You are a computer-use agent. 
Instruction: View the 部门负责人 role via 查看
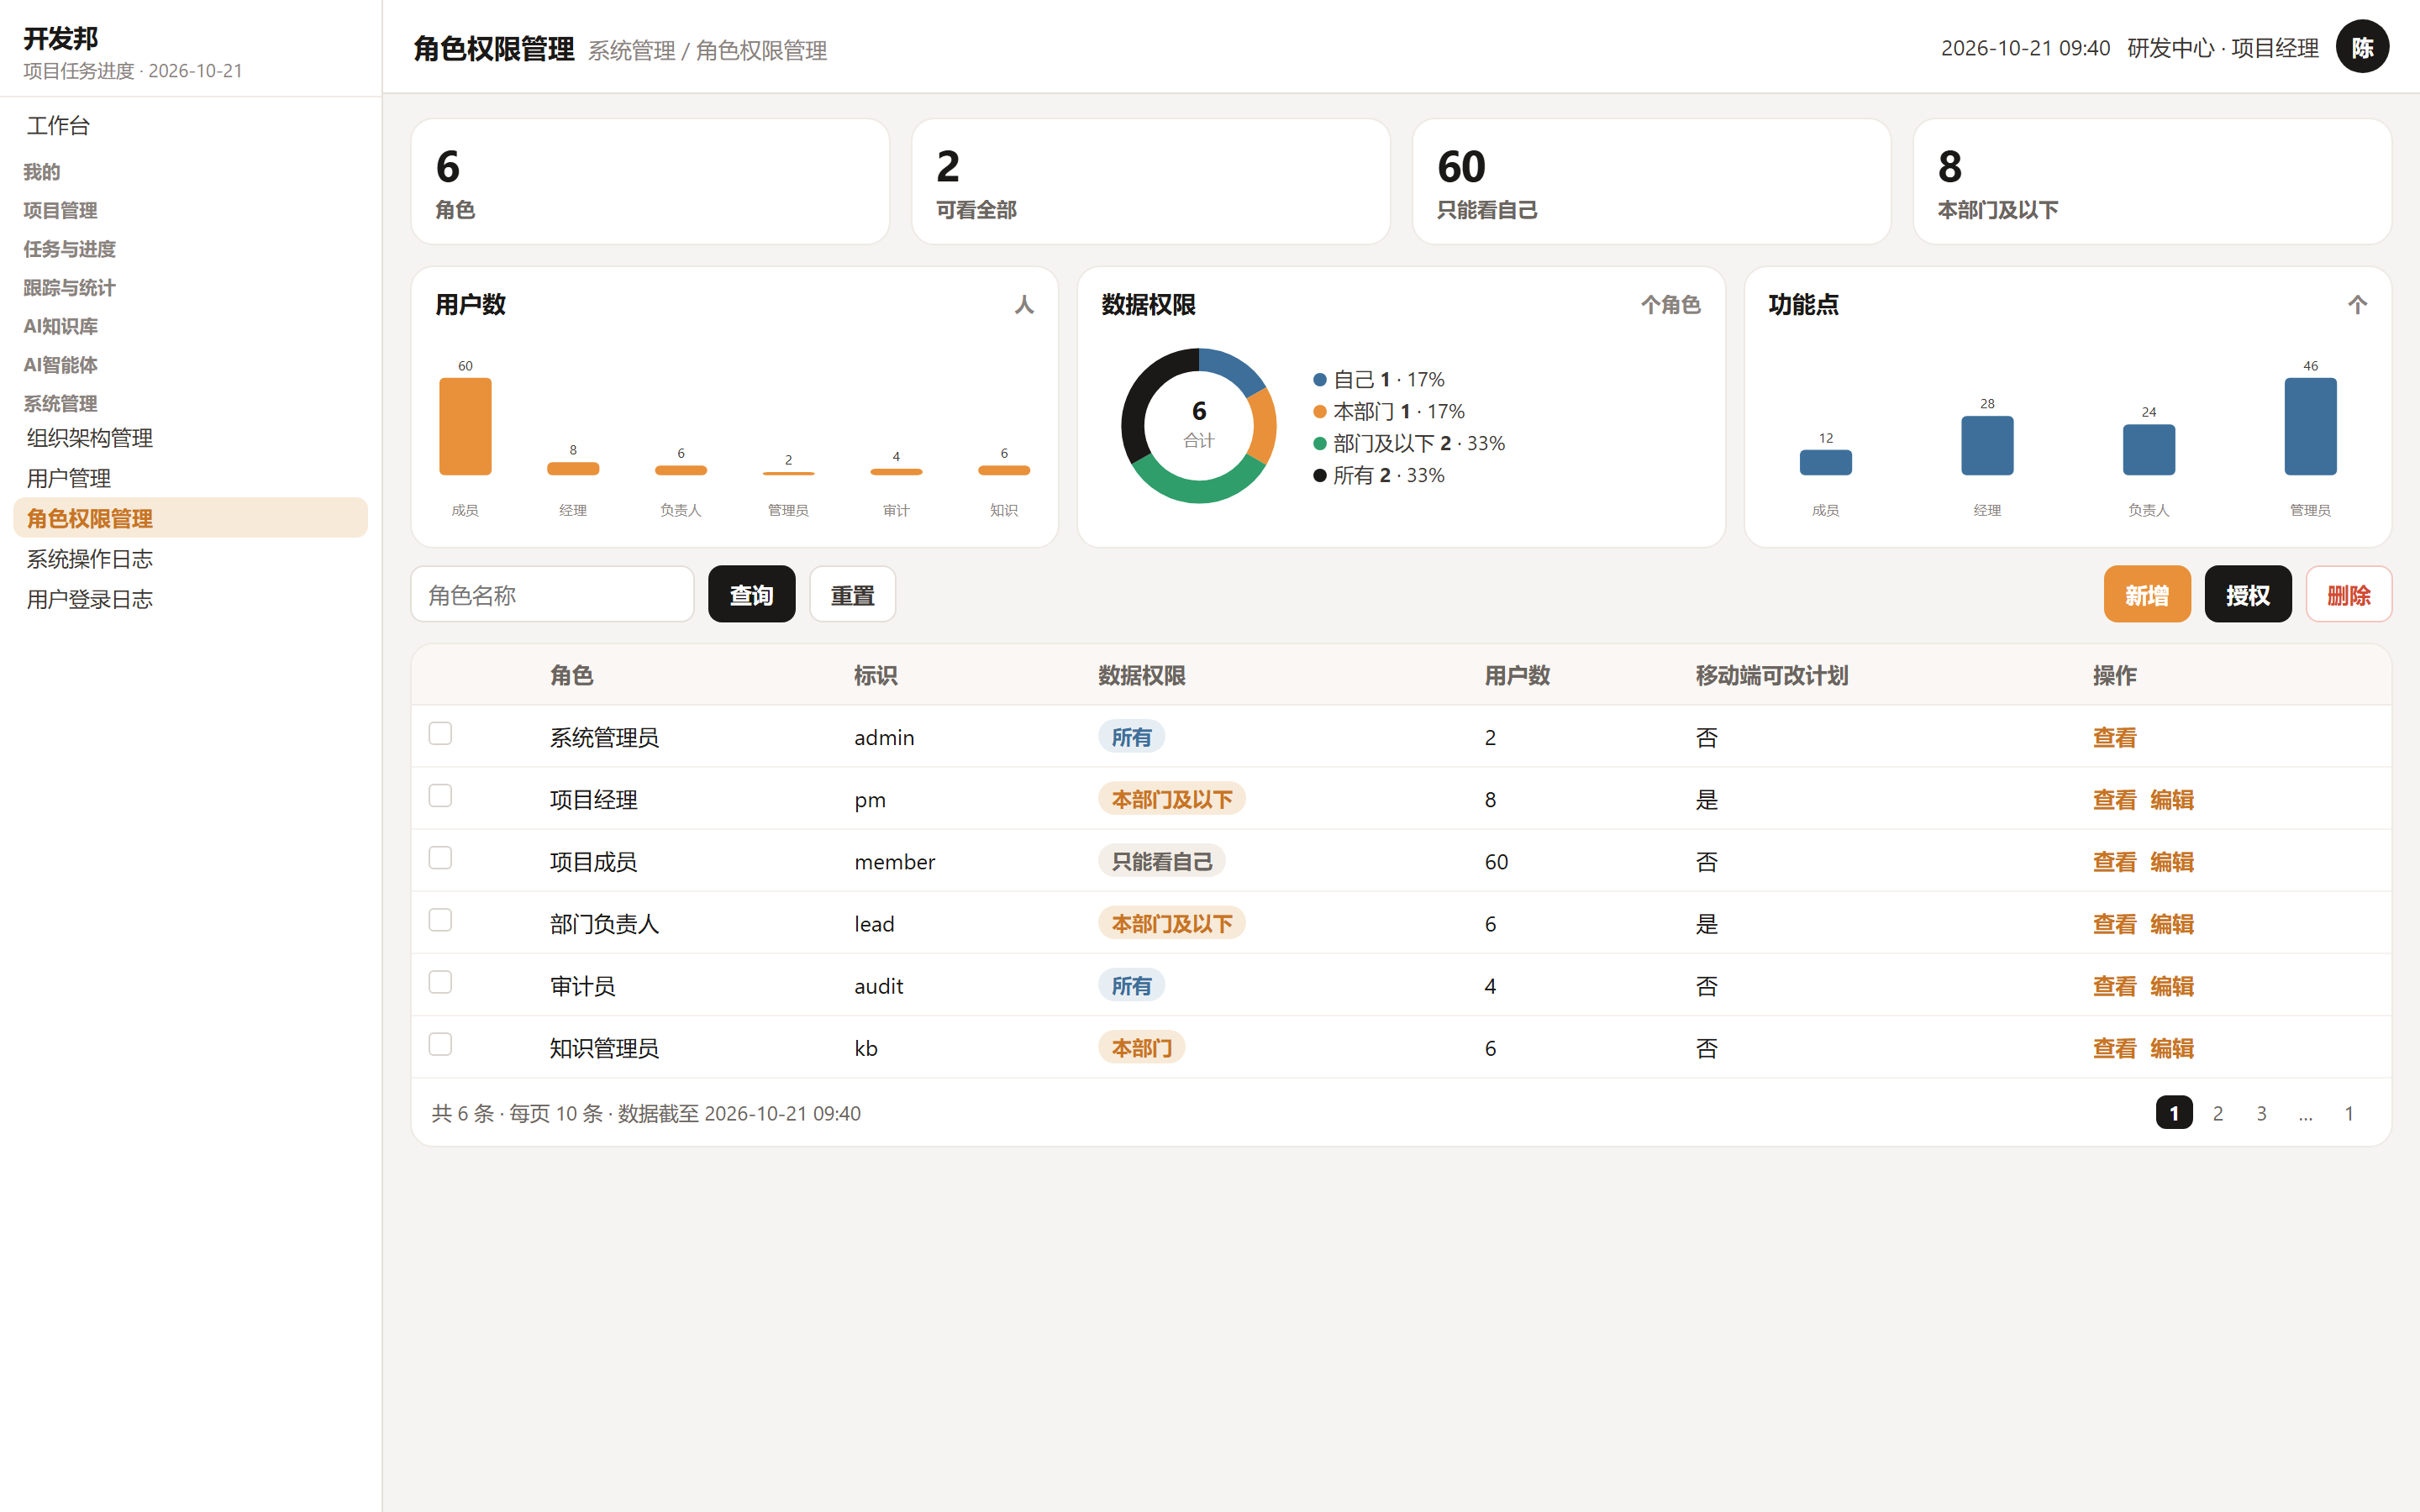(2114, 924)
